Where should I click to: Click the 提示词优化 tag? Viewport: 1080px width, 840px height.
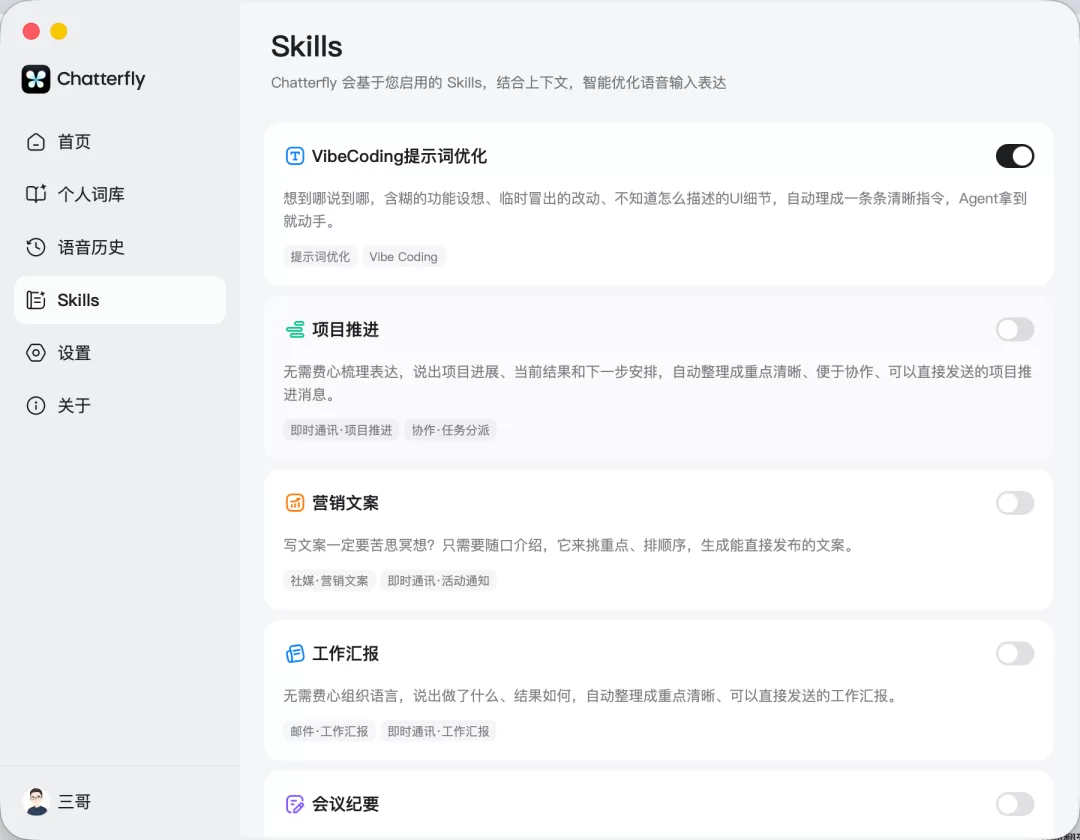pyautogui.click(x=320, y=257)
